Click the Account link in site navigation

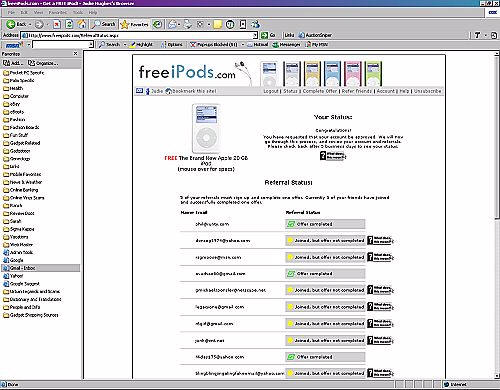click(x=386, y=91)
